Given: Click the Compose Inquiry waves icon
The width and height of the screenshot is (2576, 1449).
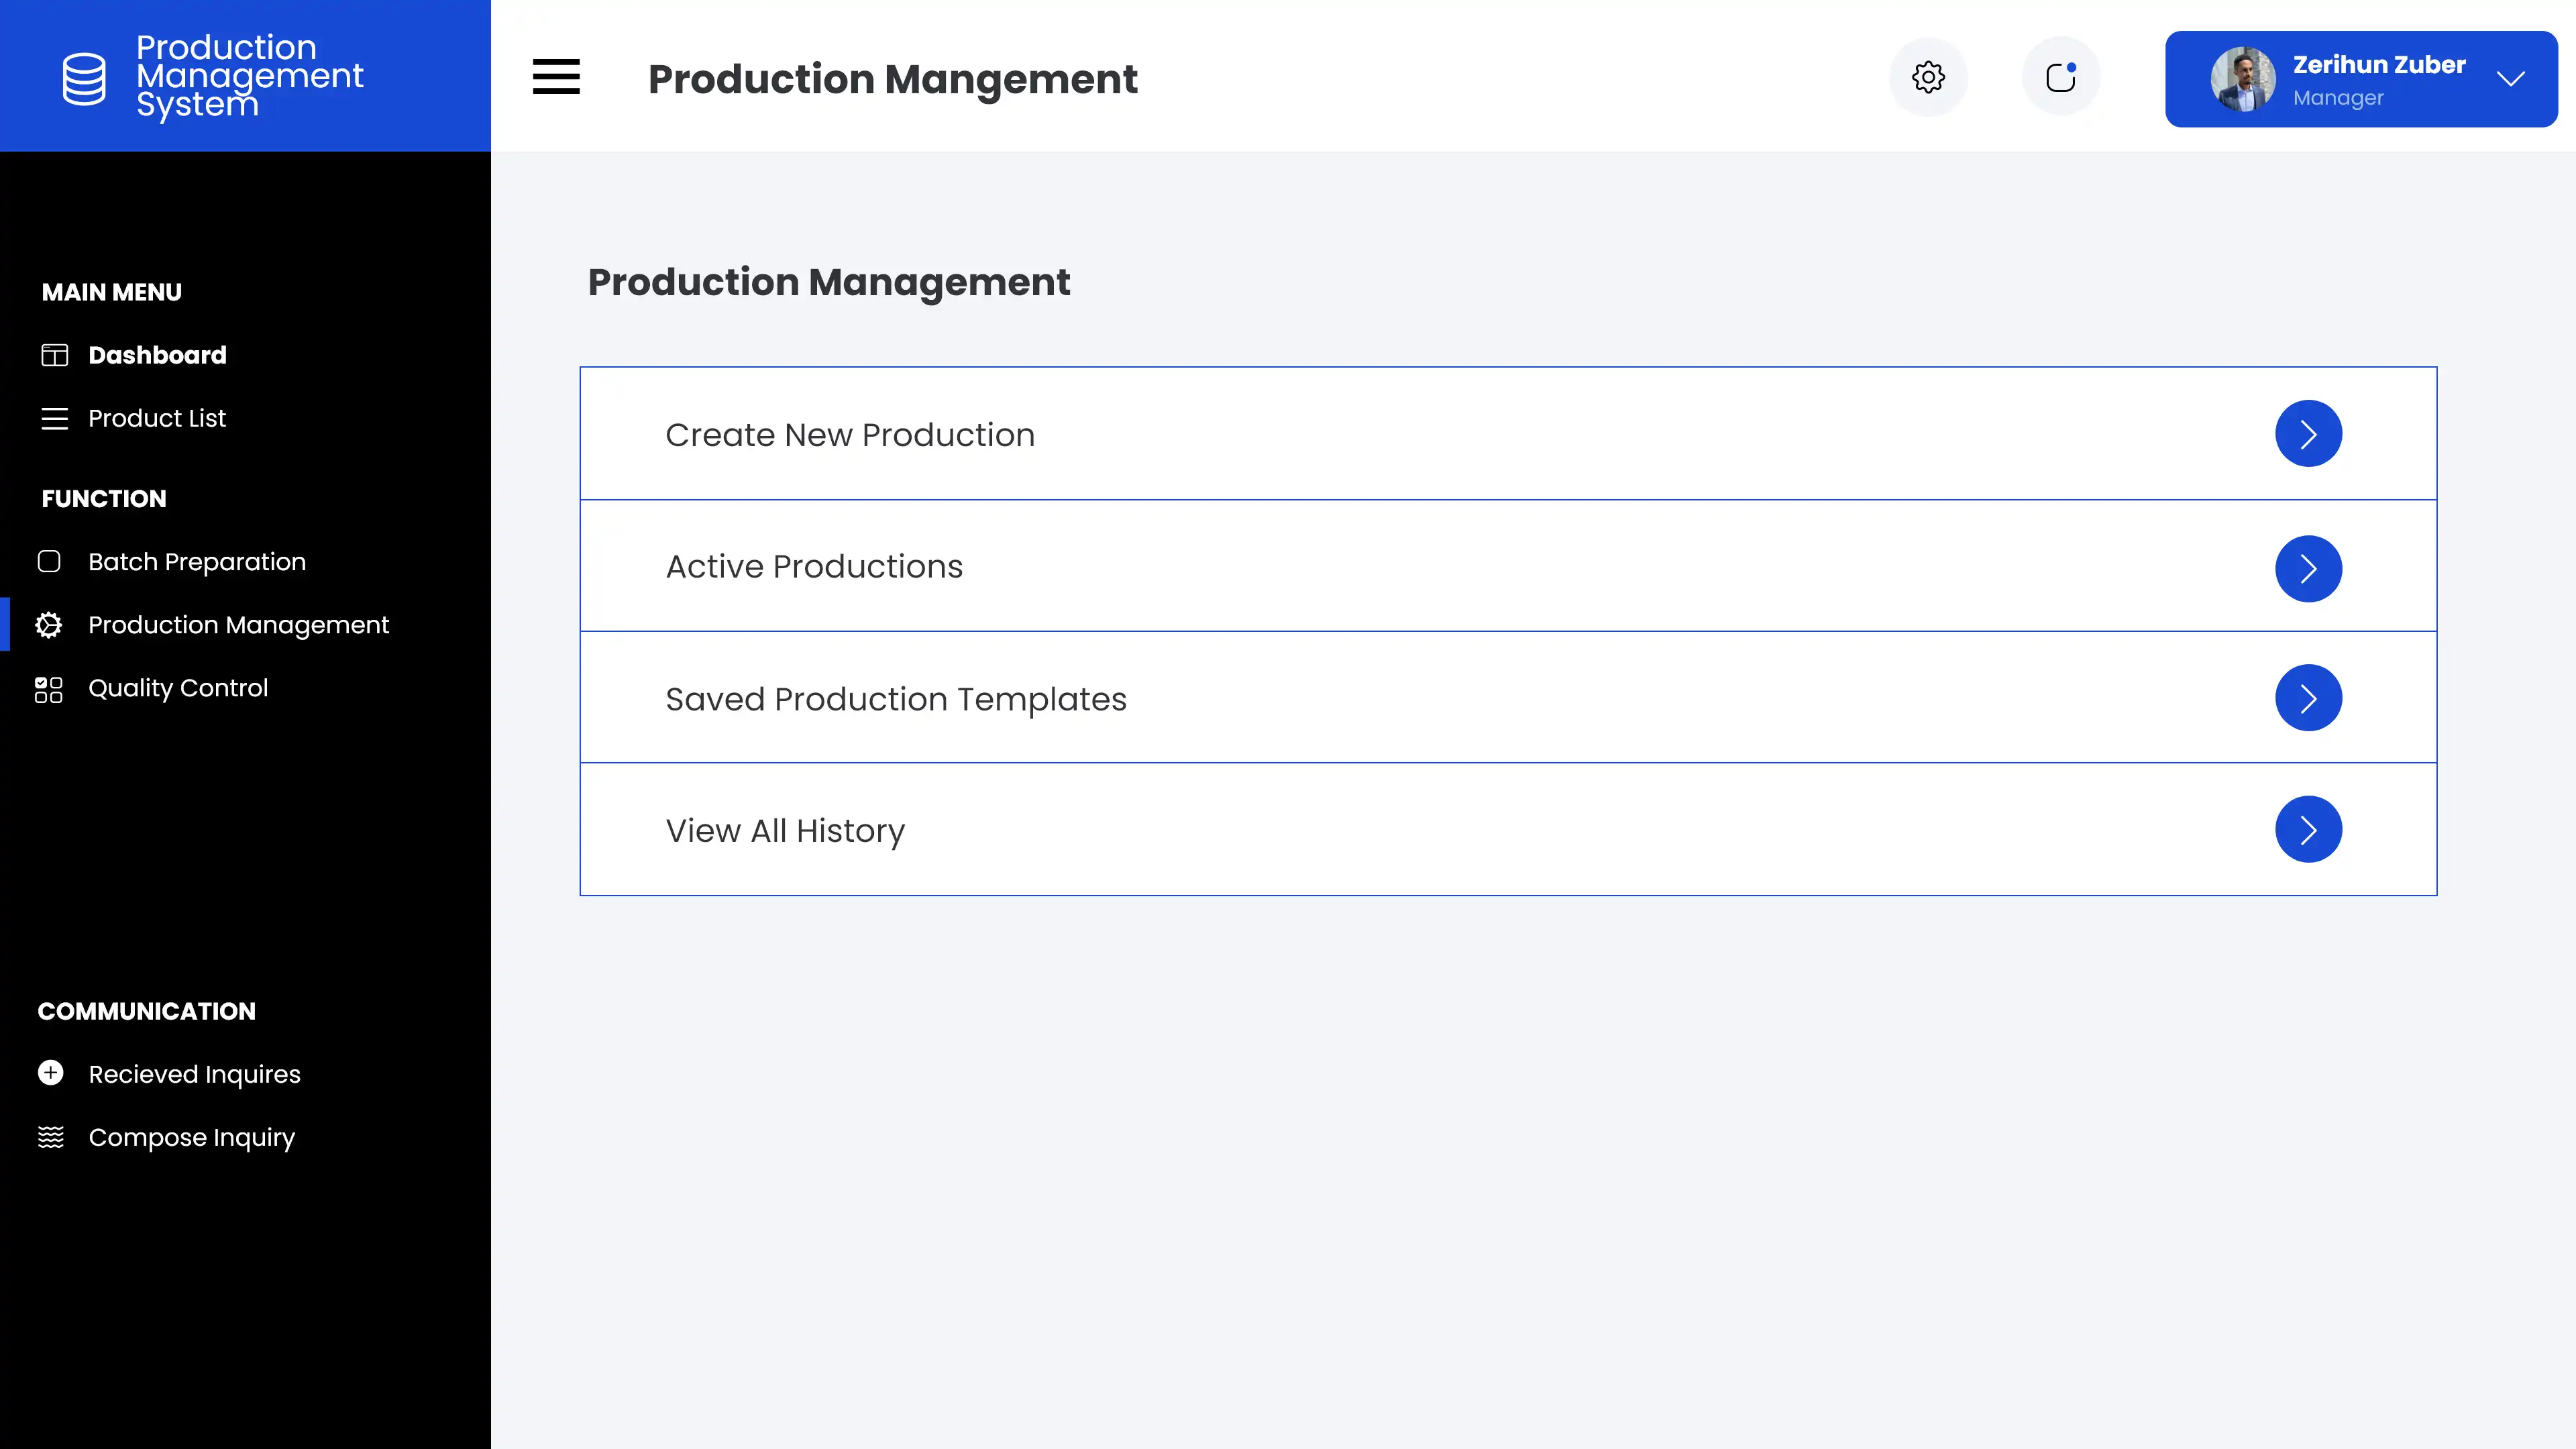Looking at the screenshot, I should 51,1137.
